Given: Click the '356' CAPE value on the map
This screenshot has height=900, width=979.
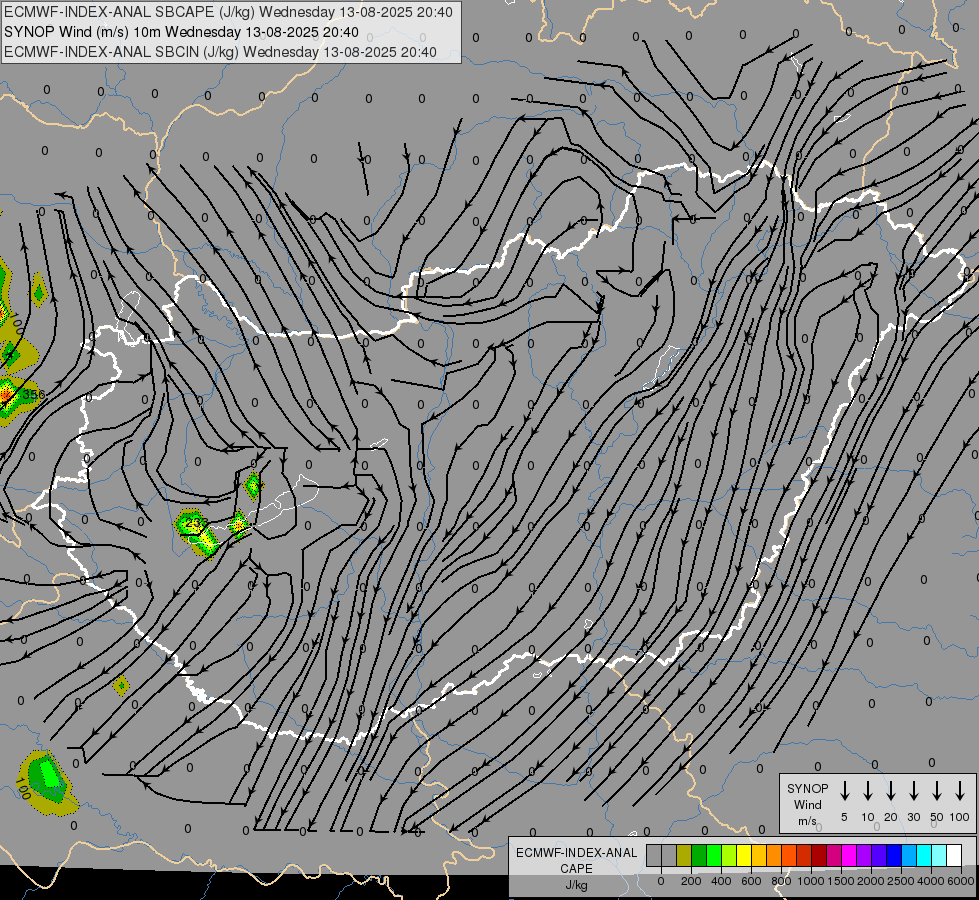Looking at the screenshot, I should click(x=34, y=395).
